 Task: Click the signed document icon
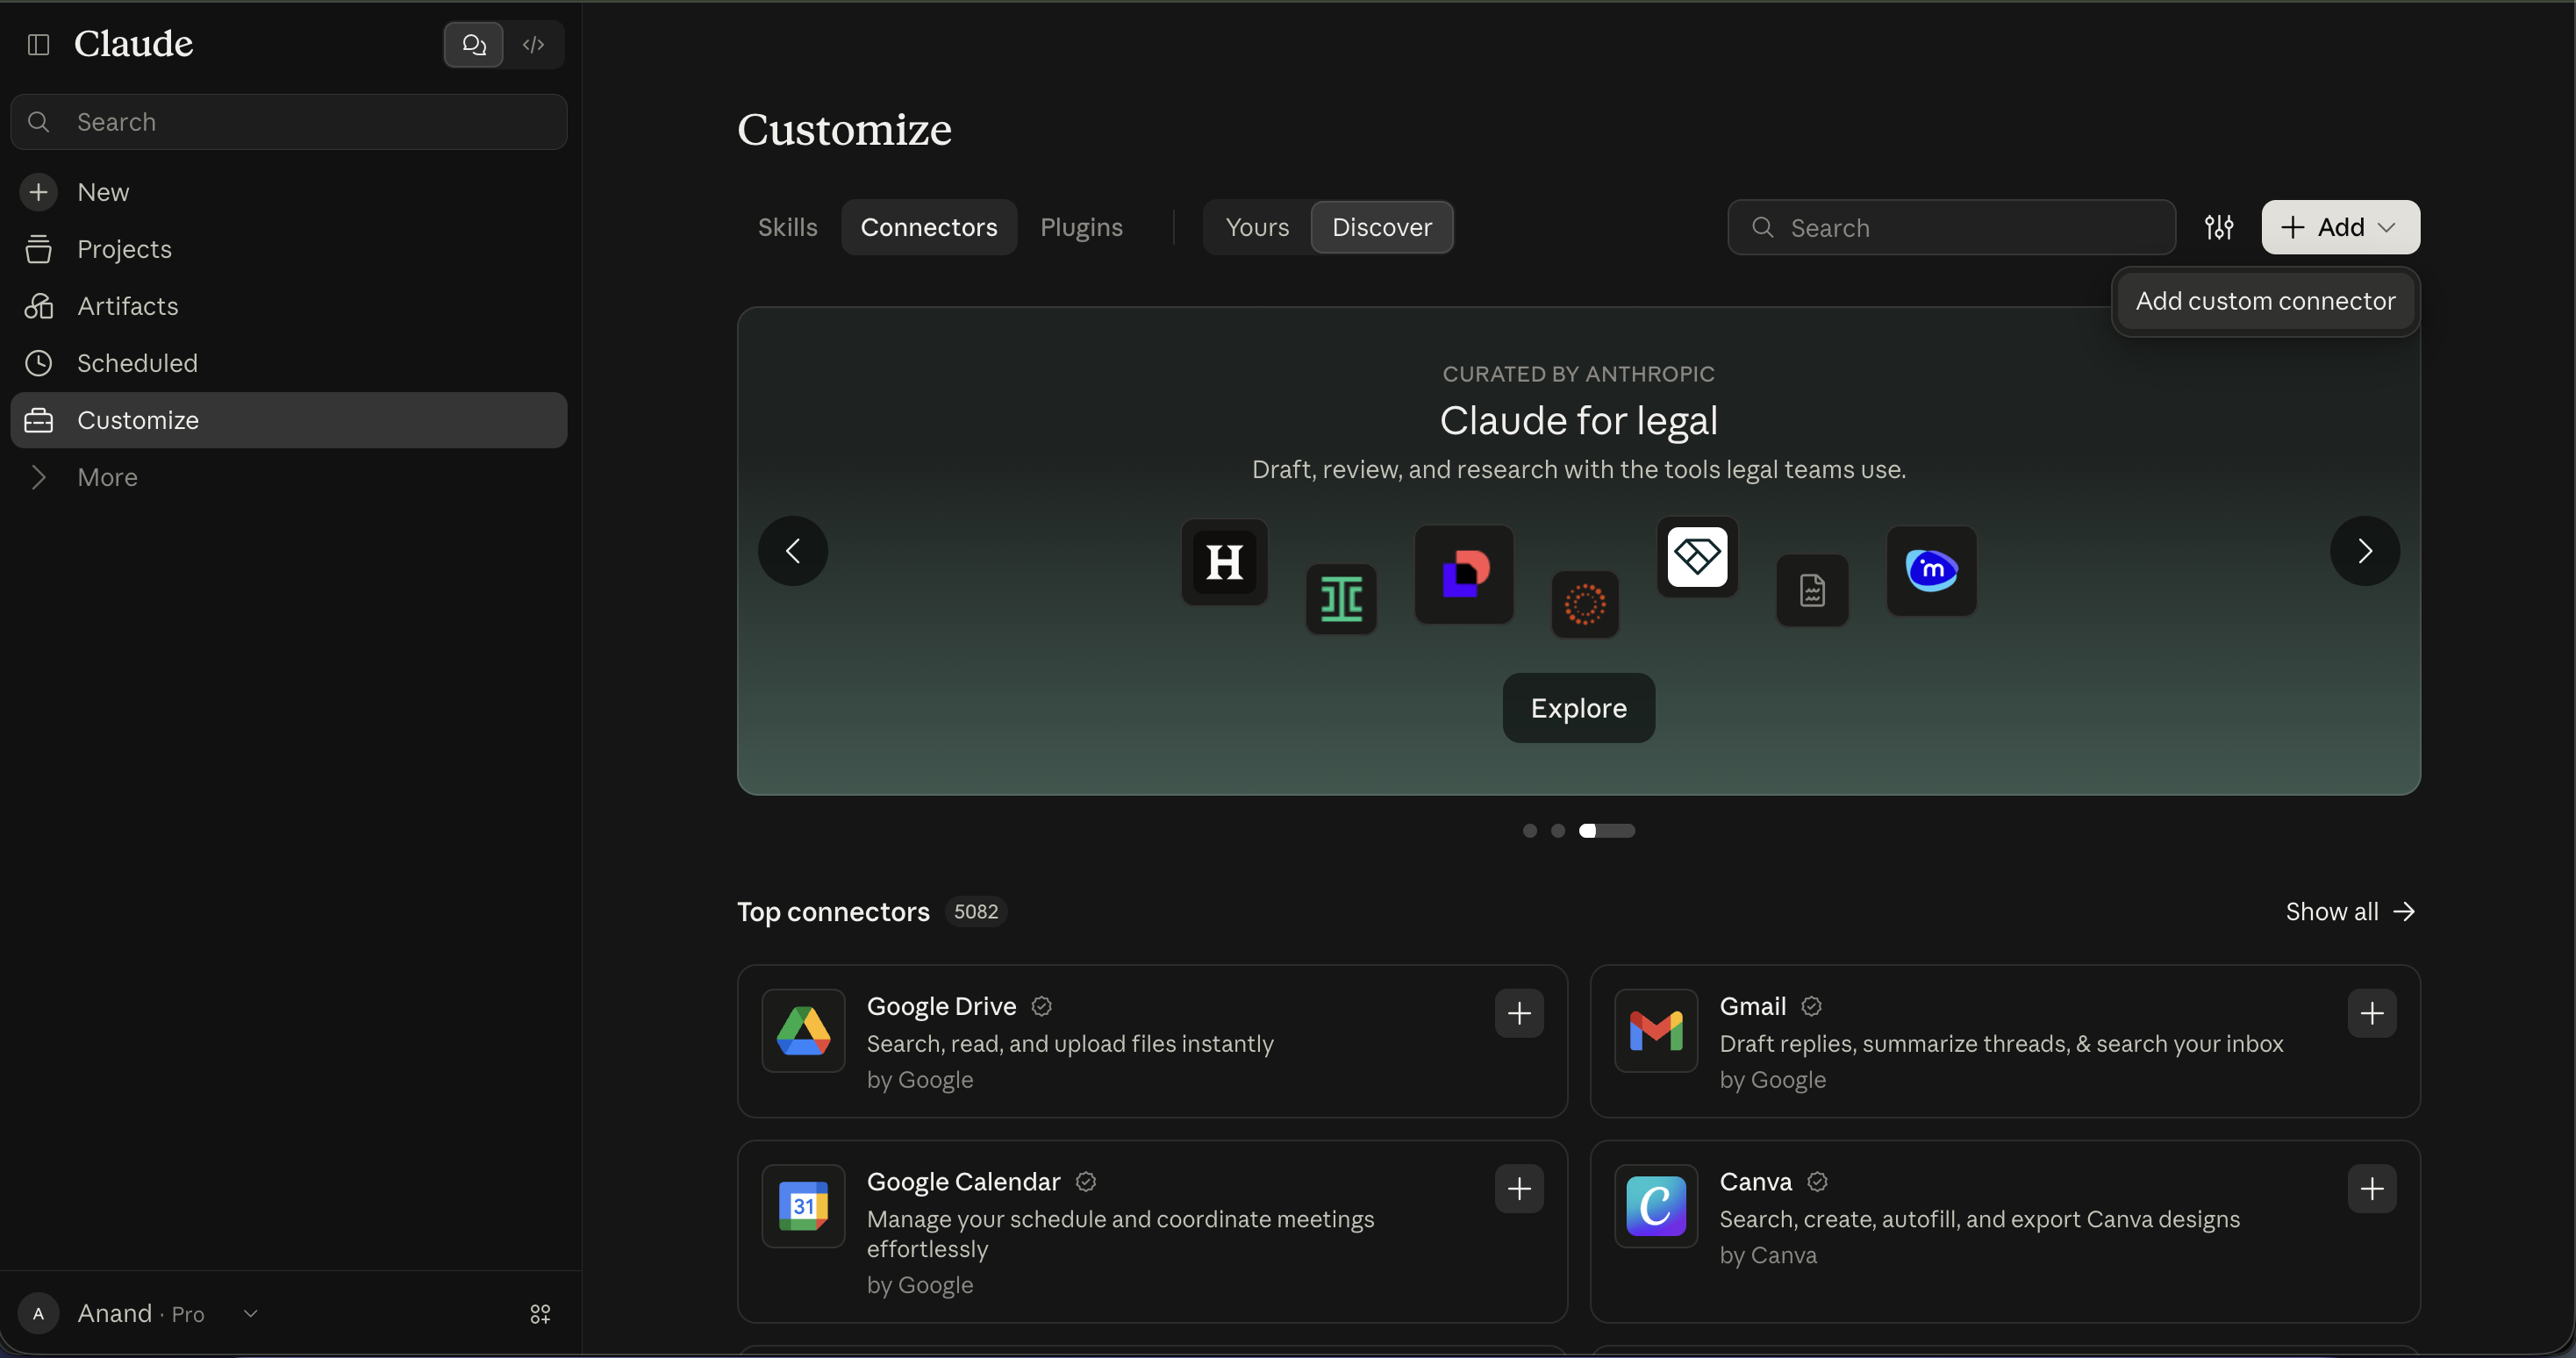1812,590
